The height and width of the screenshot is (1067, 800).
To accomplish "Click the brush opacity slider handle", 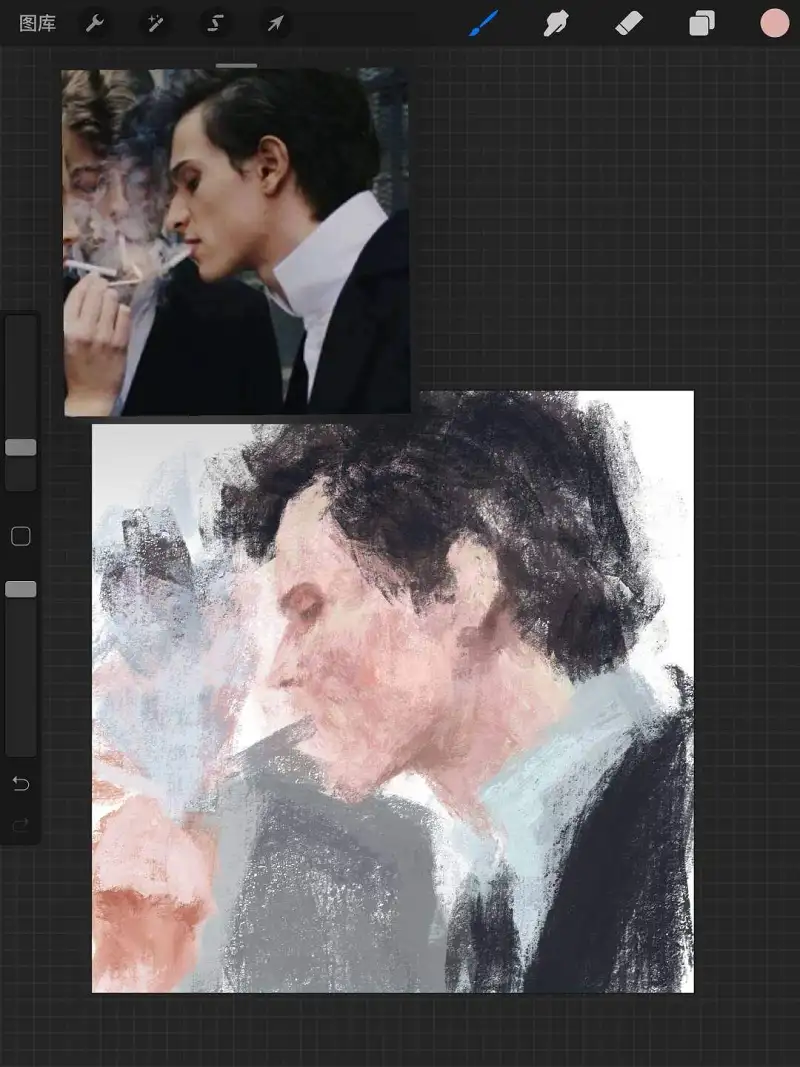I will [x=21, y=589].
